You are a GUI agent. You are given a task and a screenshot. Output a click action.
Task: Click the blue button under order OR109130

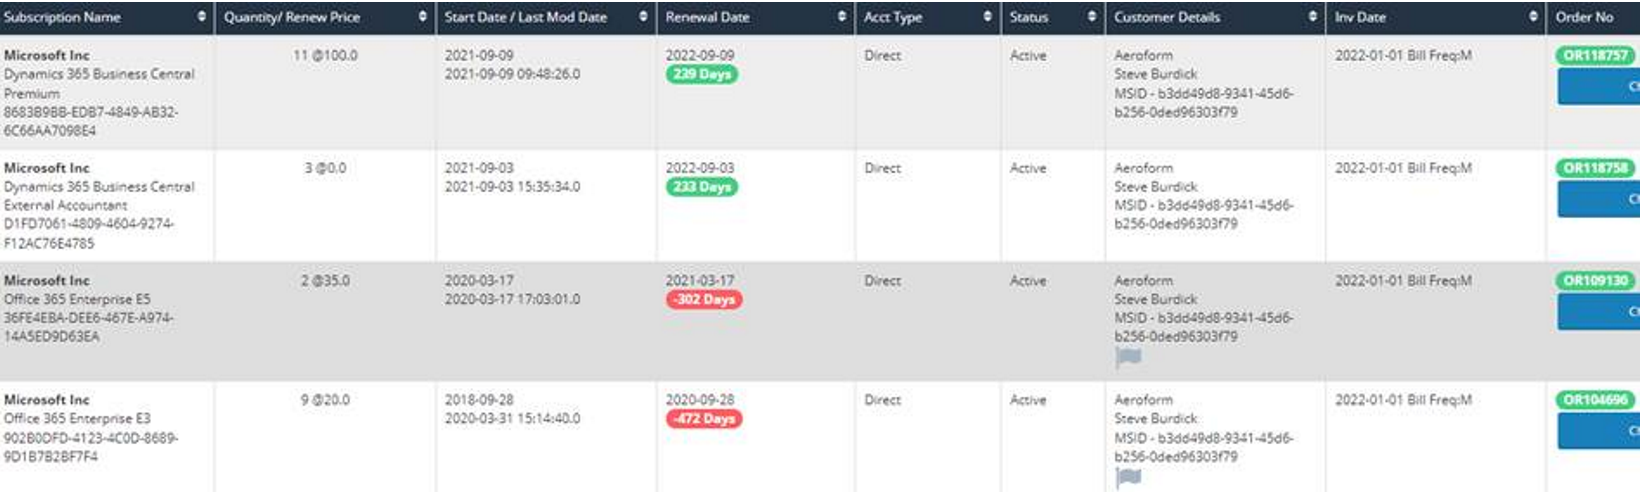coord(1599,312)
